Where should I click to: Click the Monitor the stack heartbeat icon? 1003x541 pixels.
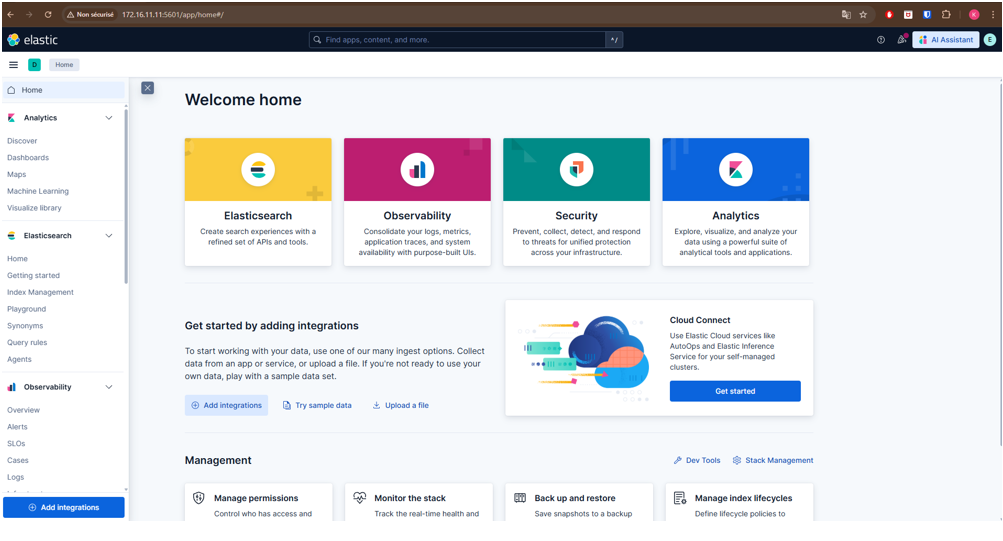click(359, 498)
